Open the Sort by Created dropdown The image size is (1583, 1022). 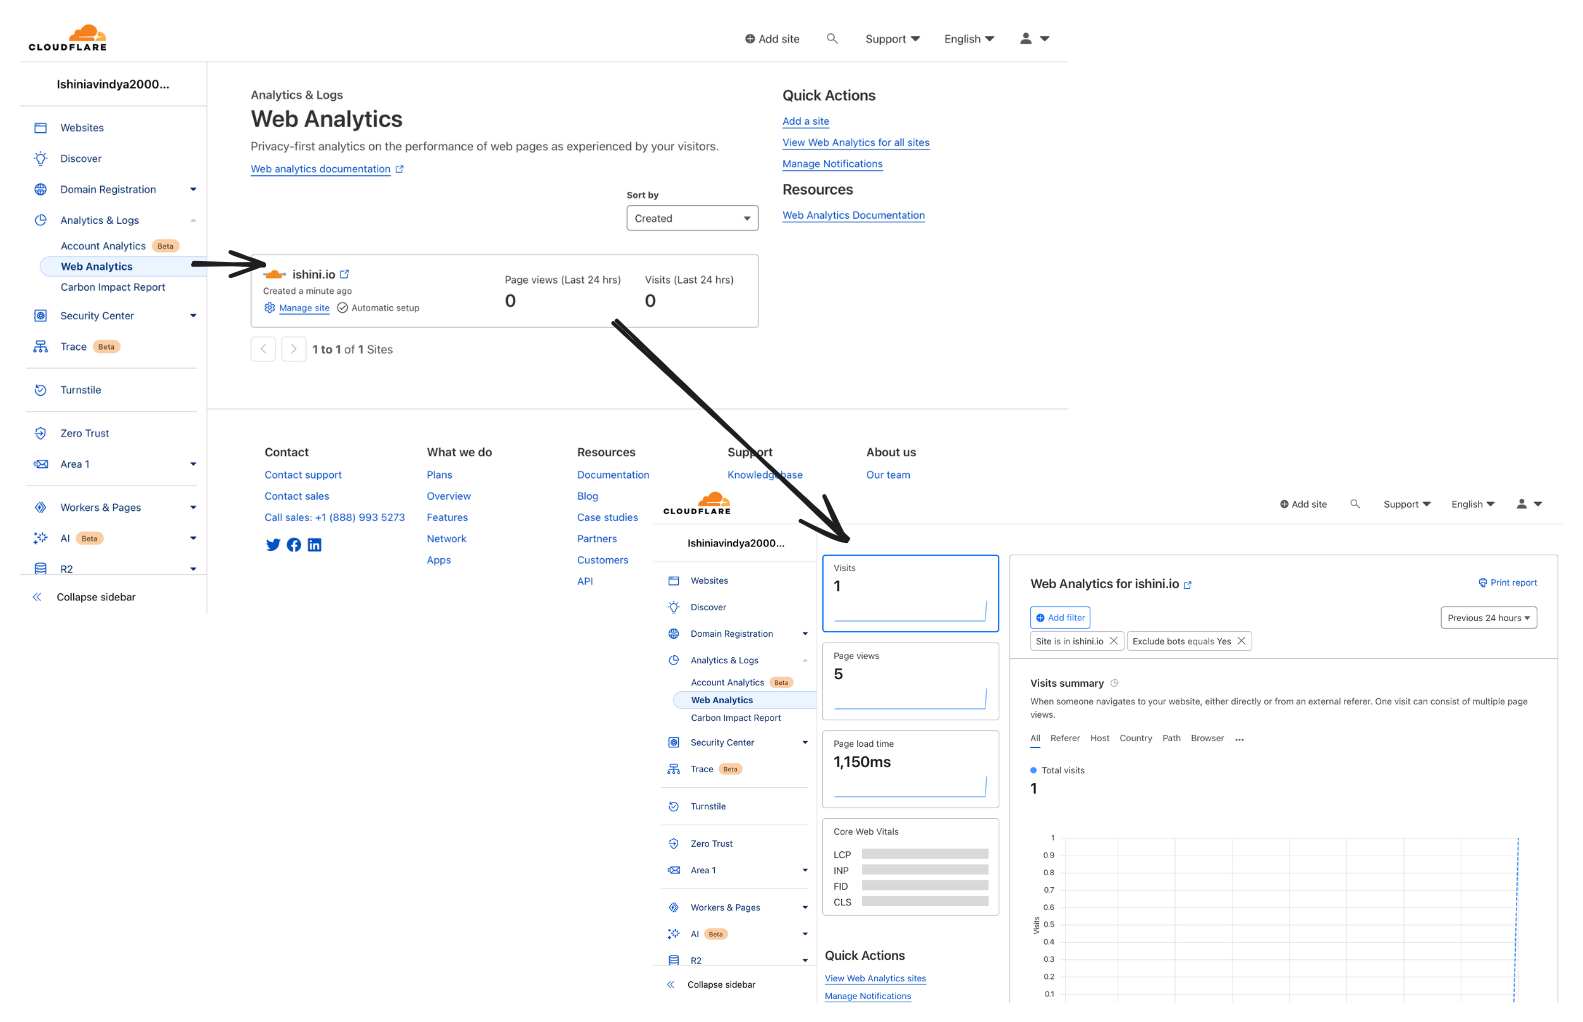tap(692, 218)
